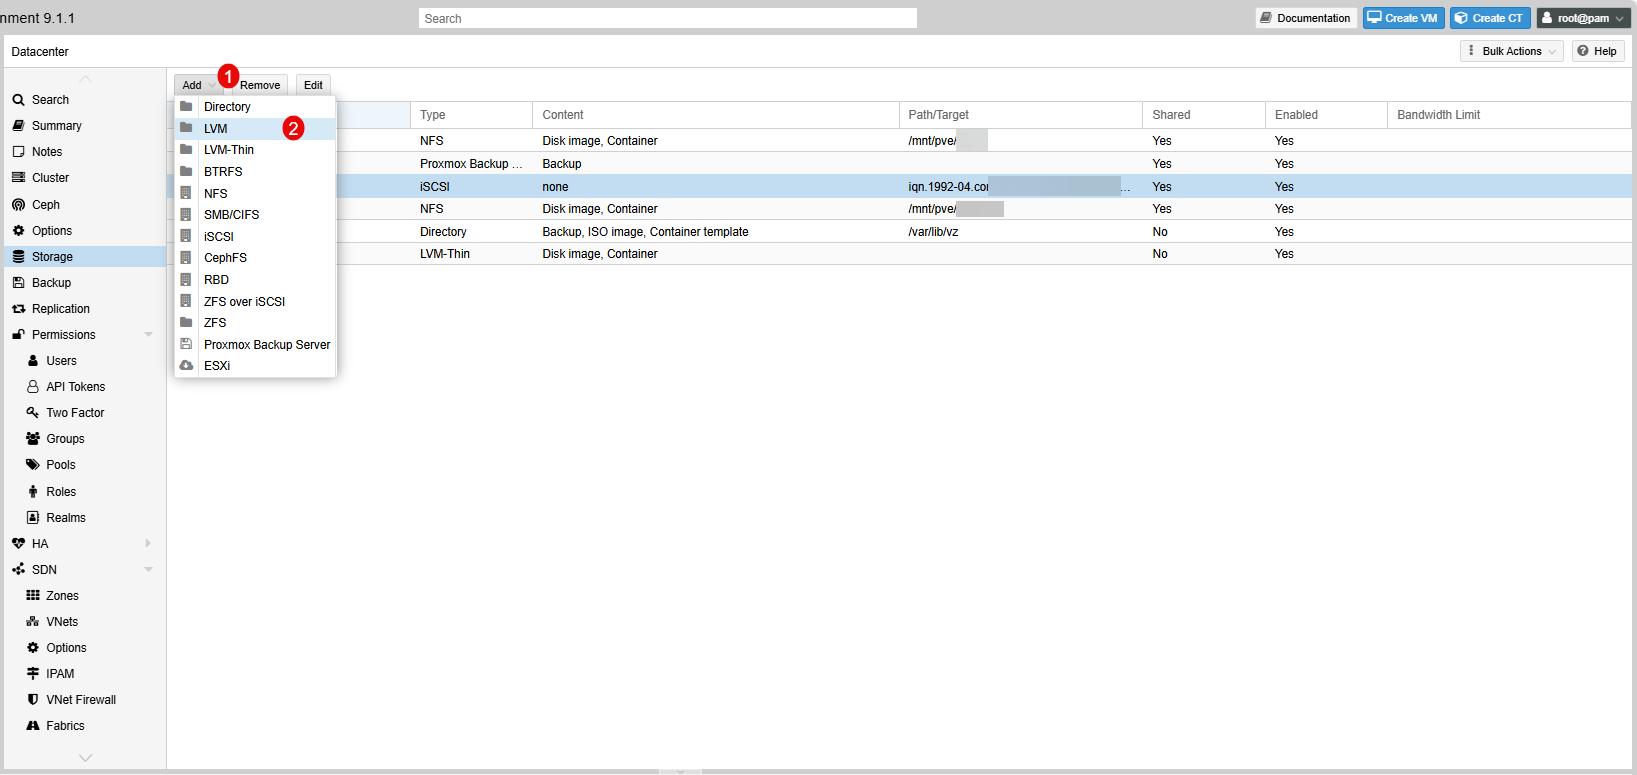Screen dimensions: 1637x775
Task: Choose ZFS over iSCSI storage type
Action: click(x=244, y=301)
